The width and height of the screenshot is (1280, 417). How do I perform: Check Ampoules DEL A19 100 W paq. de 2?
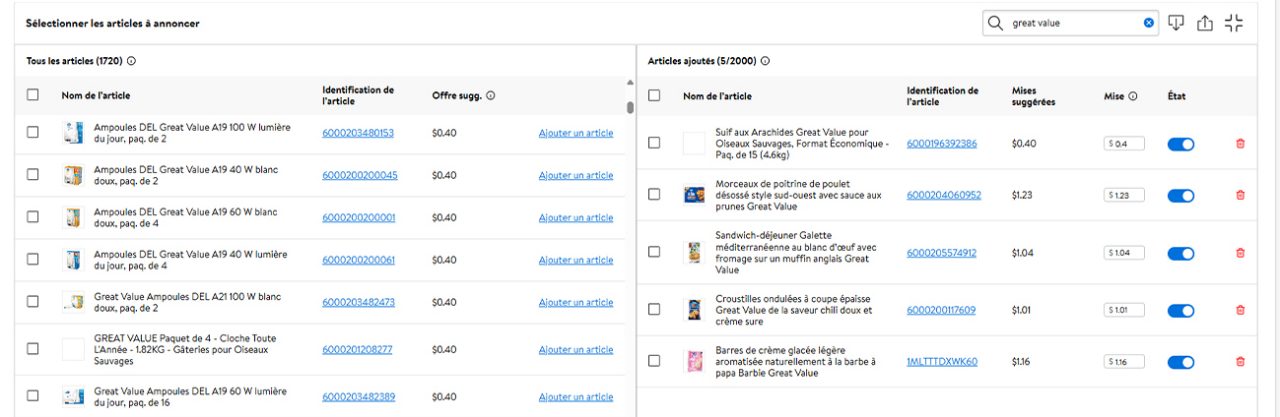33,132
